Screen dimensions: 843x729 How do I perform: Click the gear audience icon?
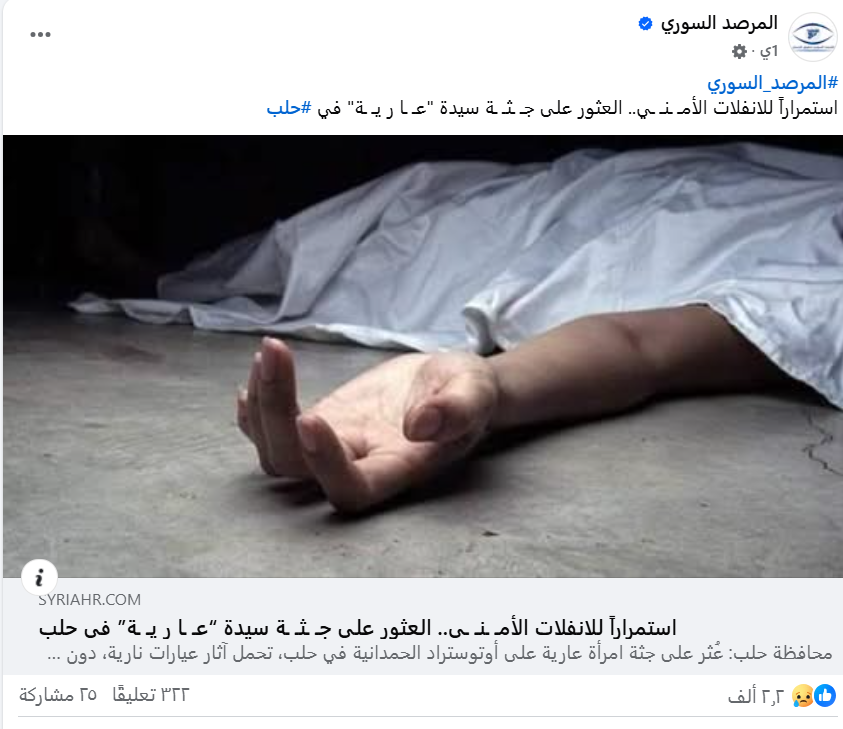(740, 52)
